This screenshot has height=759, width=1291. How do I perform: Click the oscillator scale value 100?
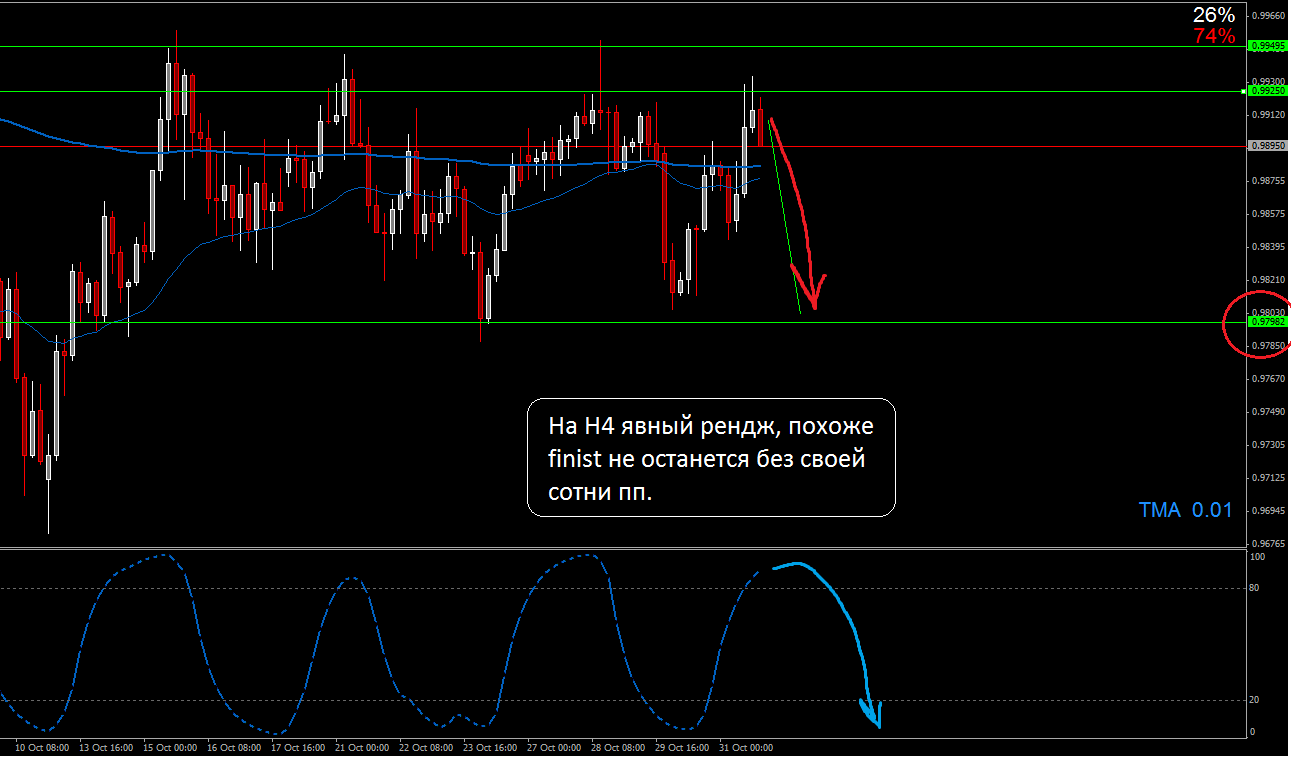click(1258, 556)
